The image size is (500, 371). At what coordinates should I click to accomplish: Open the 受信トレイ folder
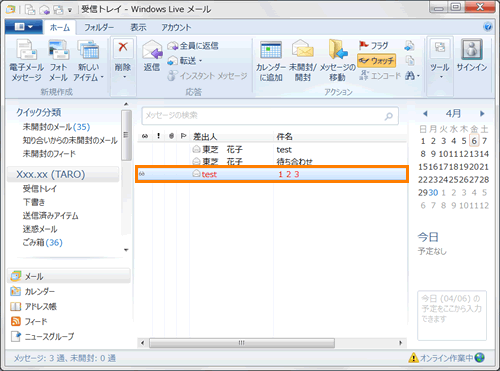40,189
